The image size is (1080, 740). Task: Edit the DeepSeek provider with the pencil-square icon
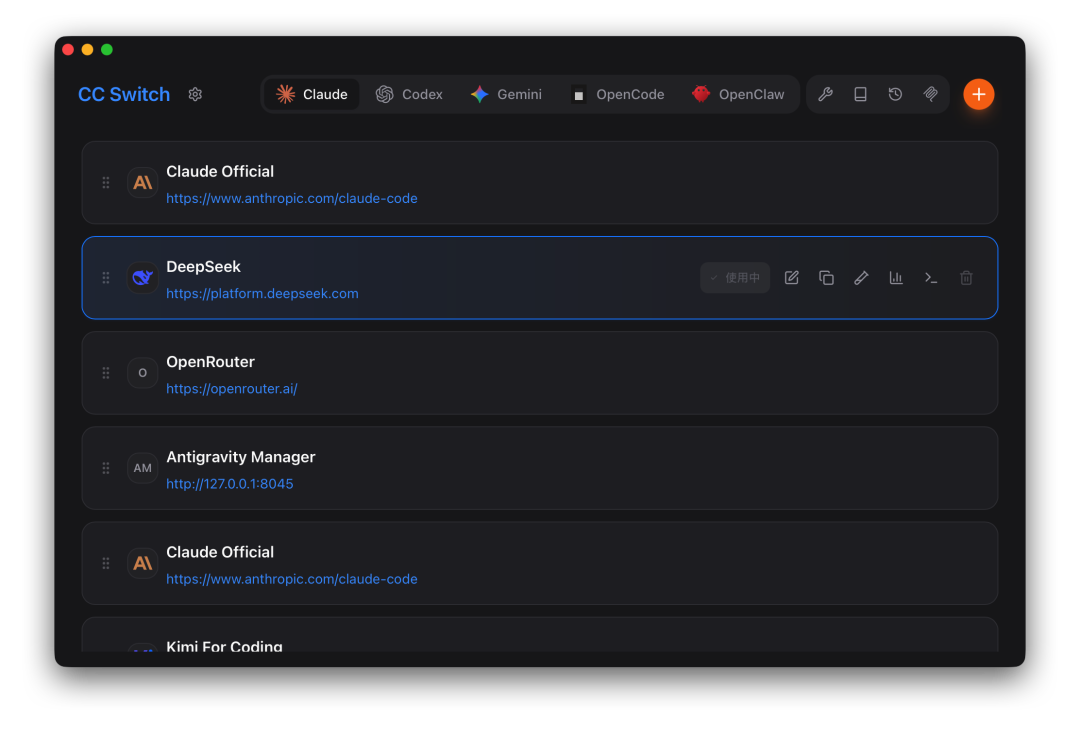[791, 278]
